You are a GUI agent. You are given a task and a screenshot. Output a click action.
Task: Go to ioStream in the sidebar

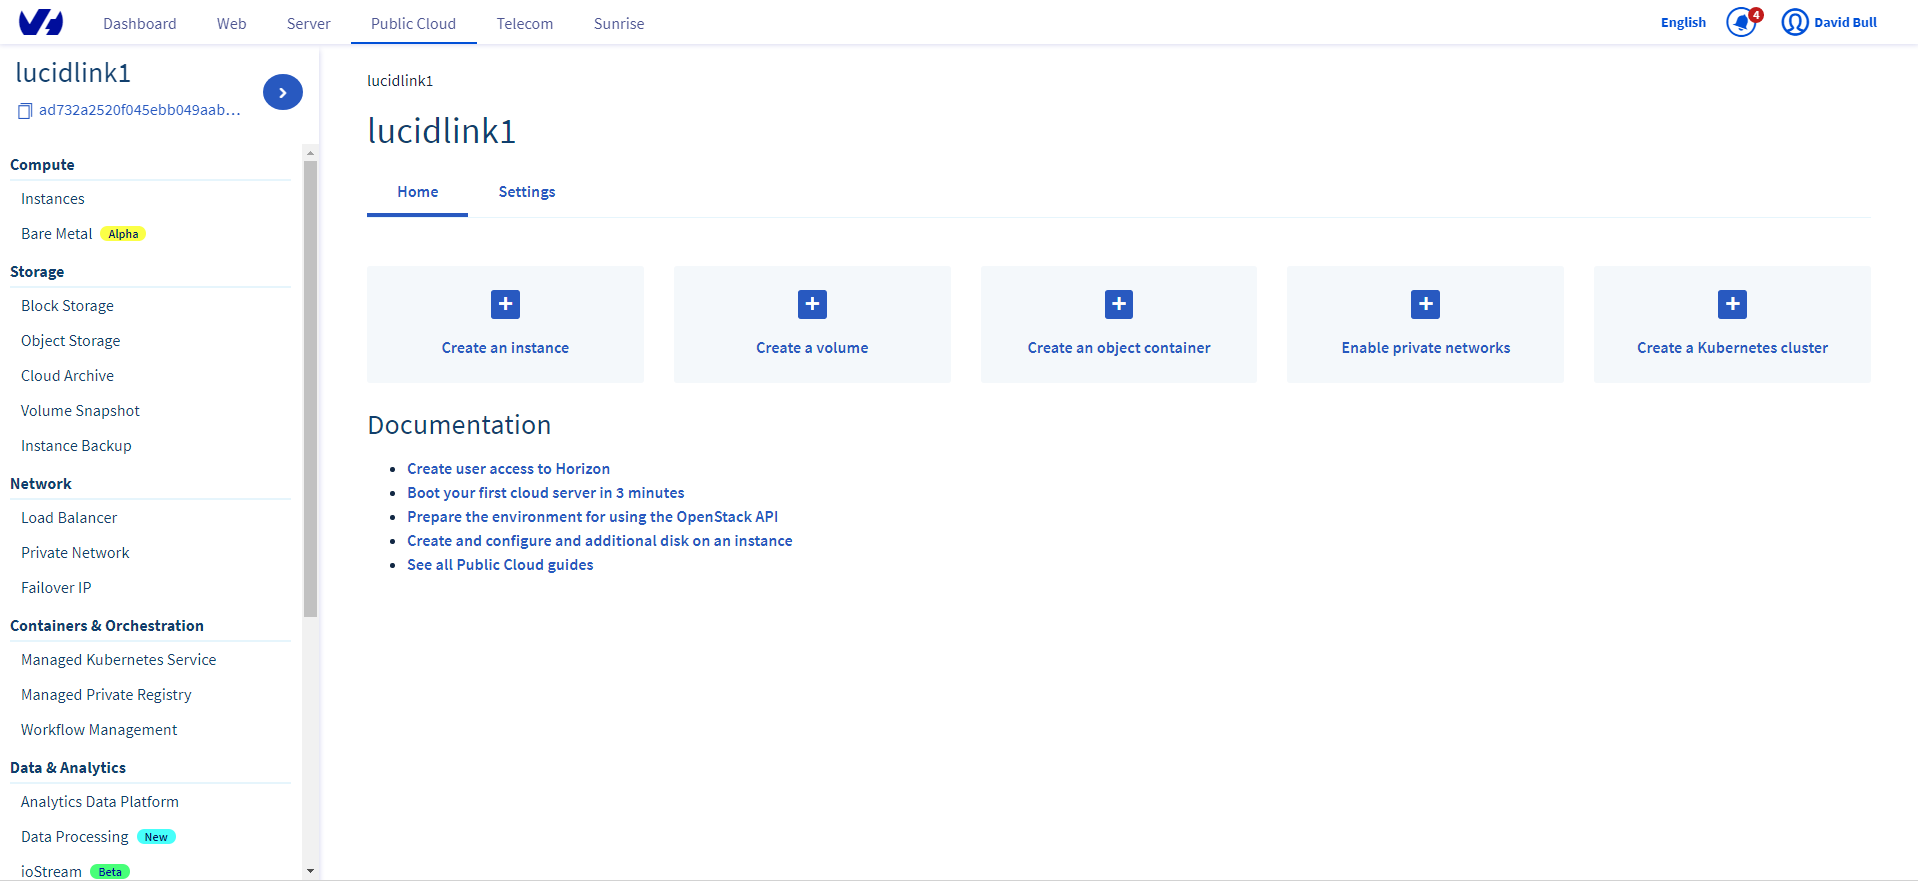[x=51, y=872]
